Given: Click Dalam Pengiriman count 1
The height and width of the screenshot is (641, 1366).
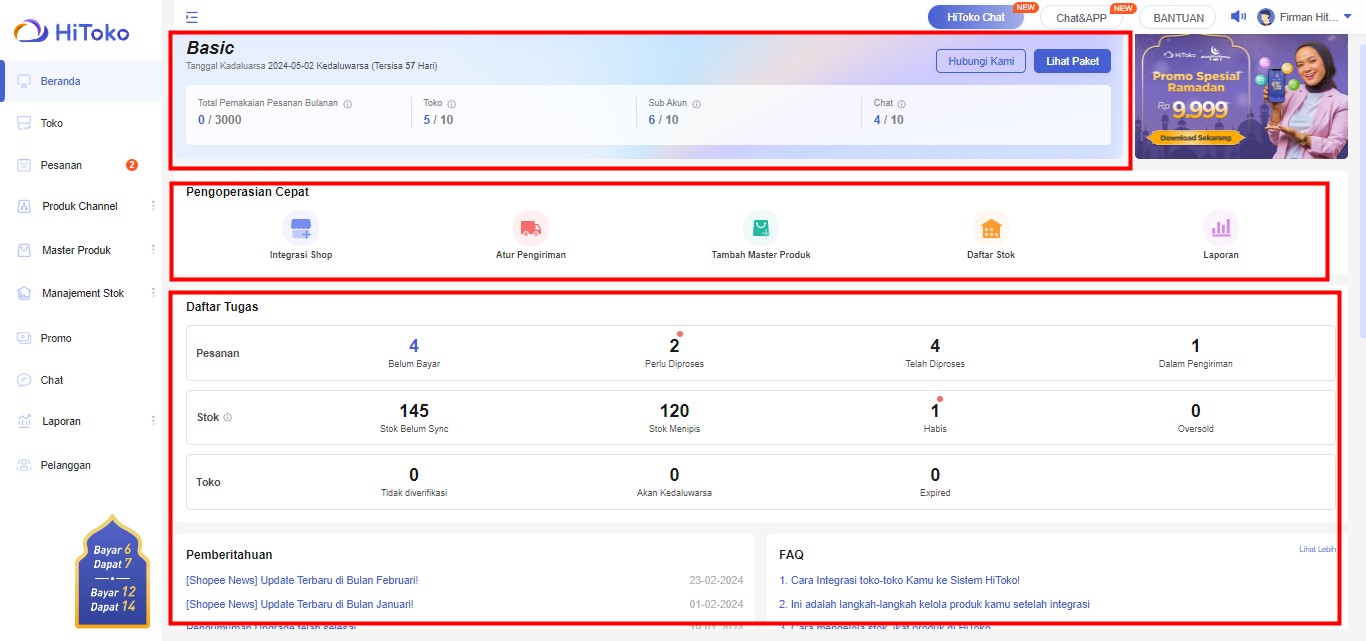Looking at the screenshot, I should (x=1195, y=346).
